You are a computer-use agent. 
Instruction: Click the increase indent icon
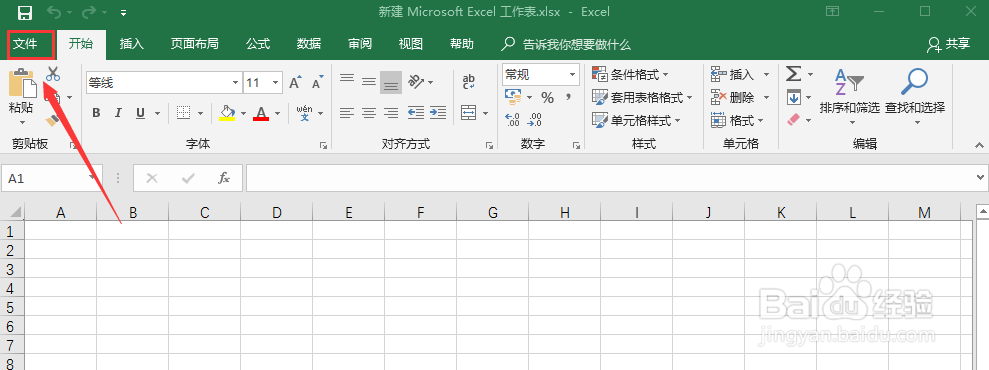pyautogui.click(x=438, y=113)
